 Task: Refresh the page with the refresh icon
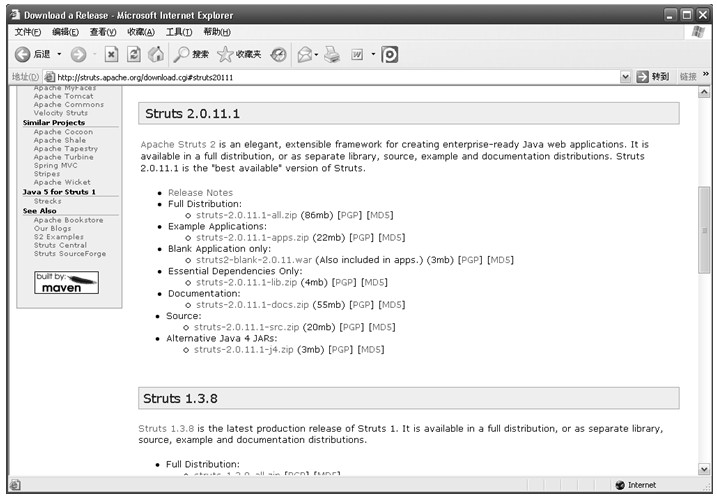(x=134, y=54)
